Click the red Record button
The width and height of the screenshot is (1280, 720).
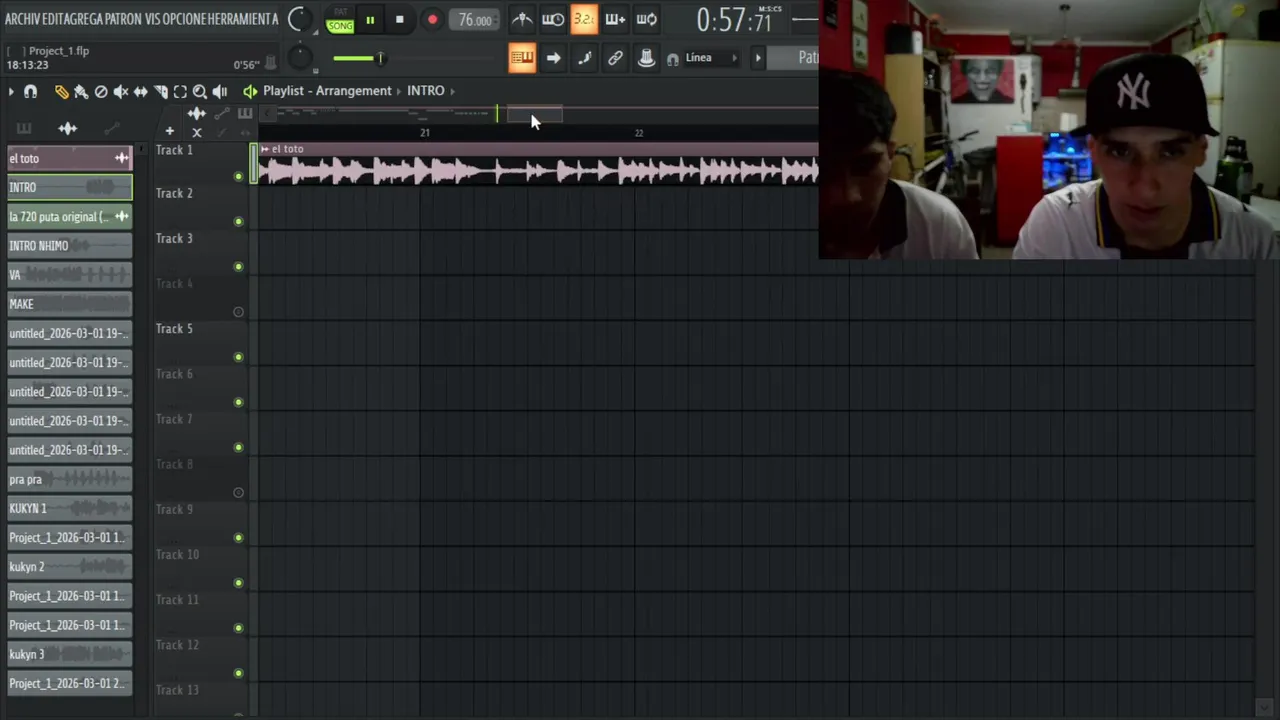[432, 20]
